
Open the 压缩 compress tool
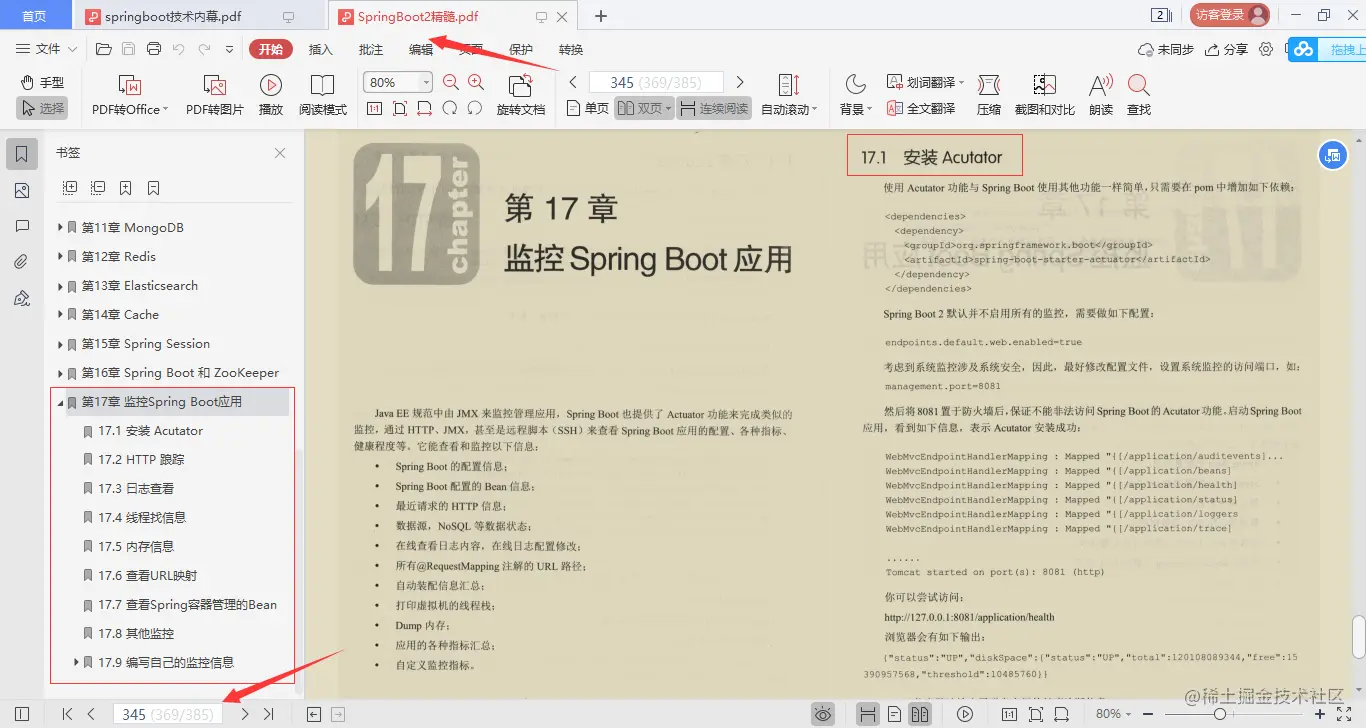coord(989,96)
